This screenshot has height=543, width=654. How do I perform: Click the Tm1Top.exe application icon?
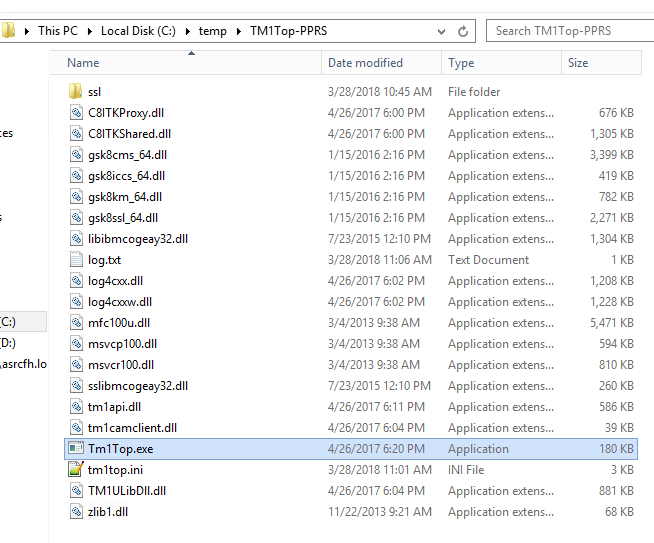tap(76, 448)
